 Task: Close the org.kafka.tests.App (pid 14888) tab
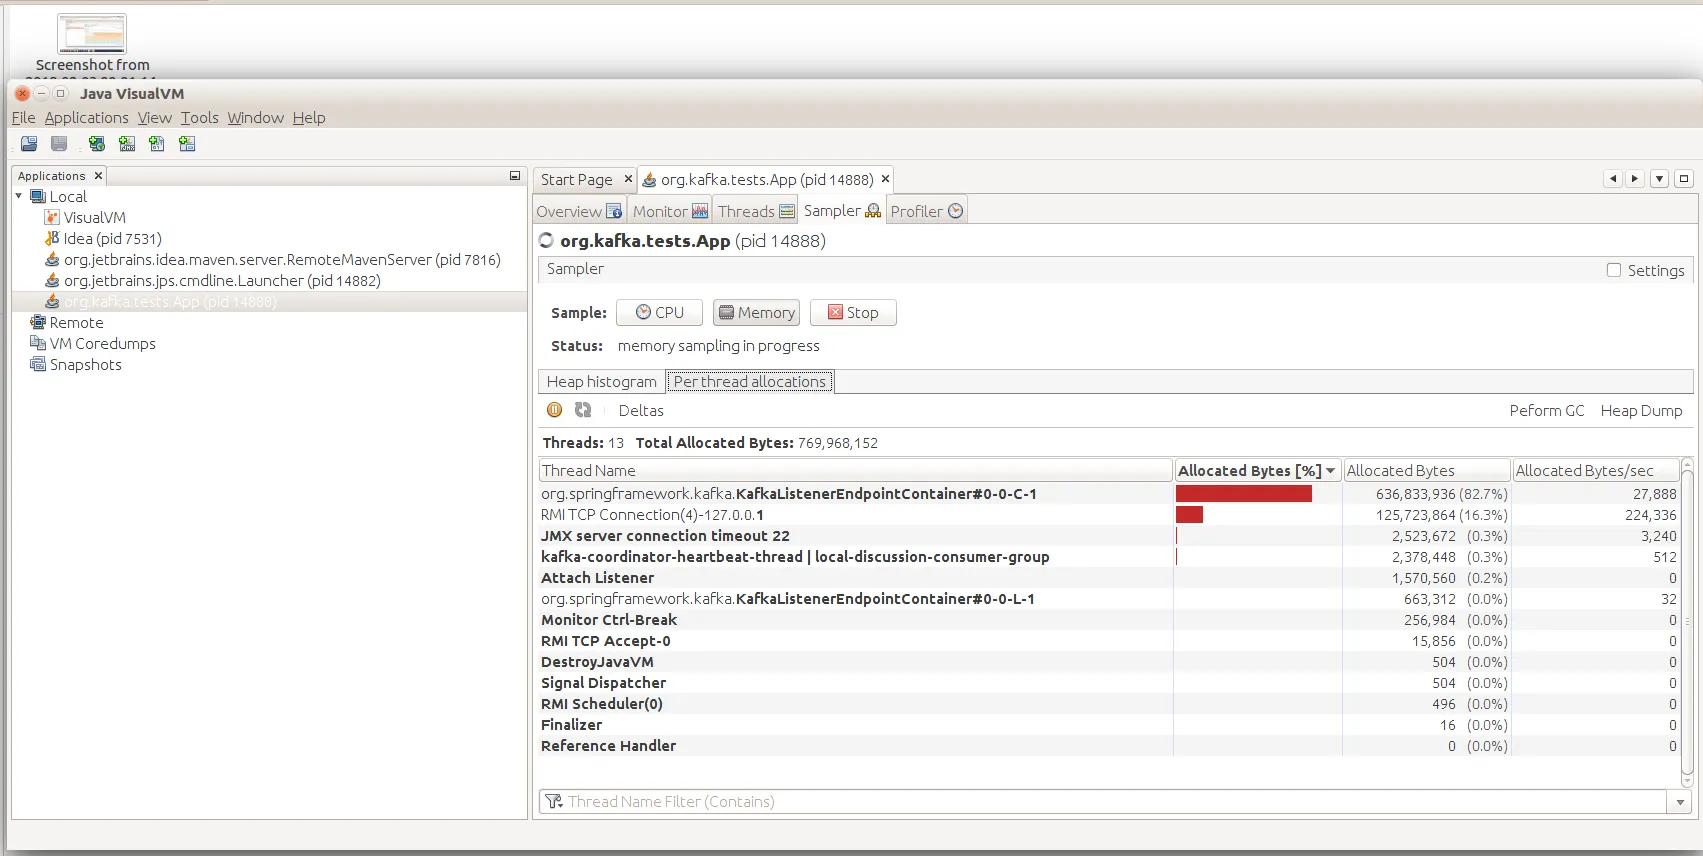tap(885, 179)
